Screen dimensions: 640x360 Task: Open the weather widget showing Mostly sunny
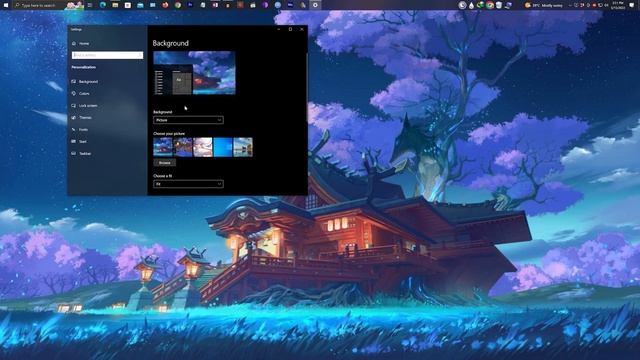coord(544,5)
